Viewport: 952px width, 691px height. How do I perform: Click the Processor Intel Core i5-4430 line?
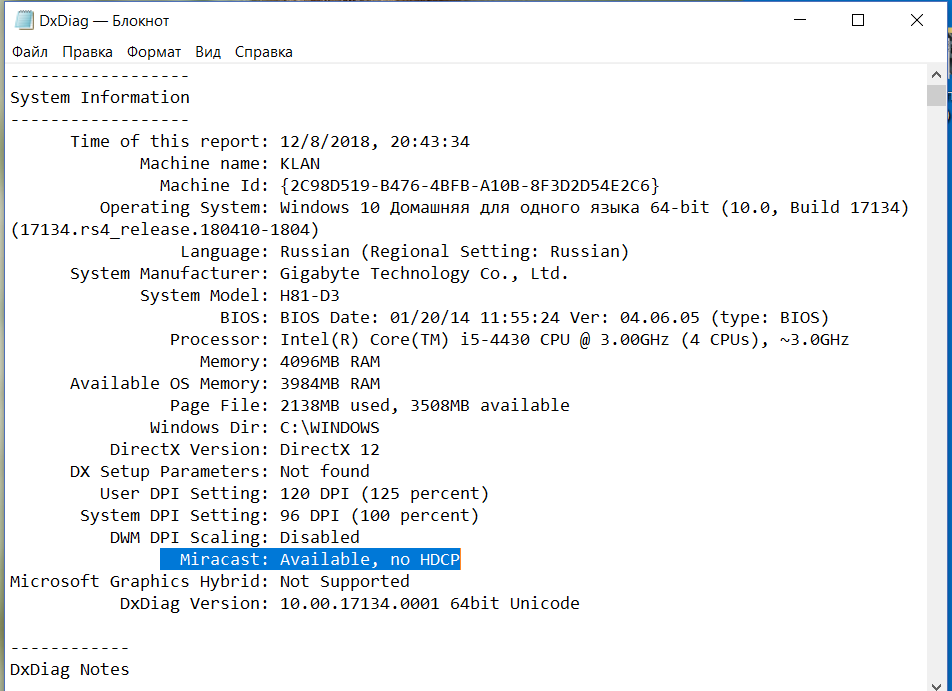click(x=560, y=340)
